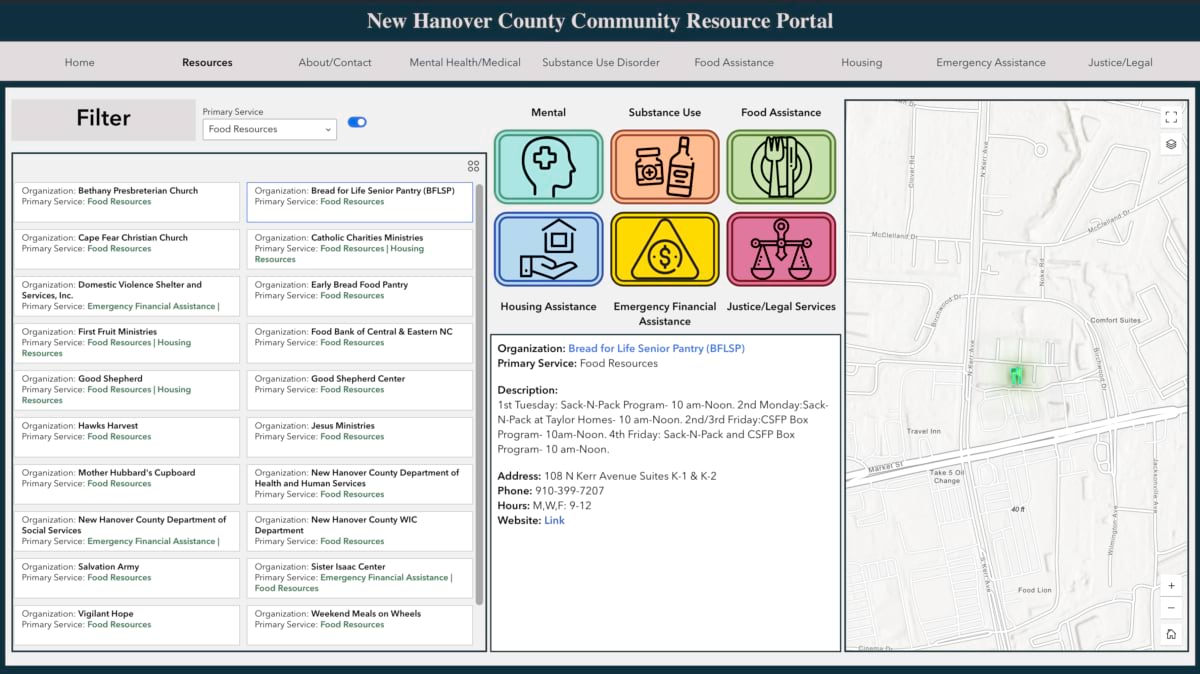Zoom out on the map

(x=1171, y=608)
